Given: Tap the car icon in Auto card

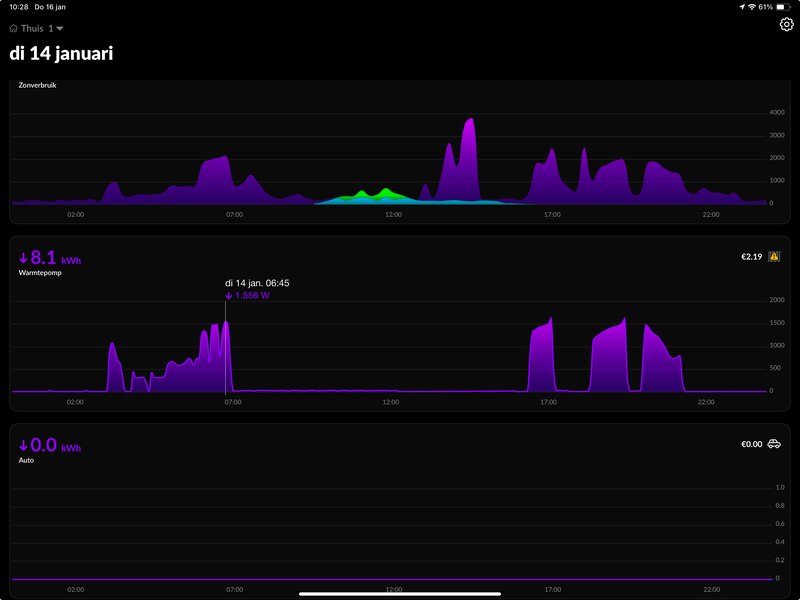Looking at the screenshot, I should 774,444.
